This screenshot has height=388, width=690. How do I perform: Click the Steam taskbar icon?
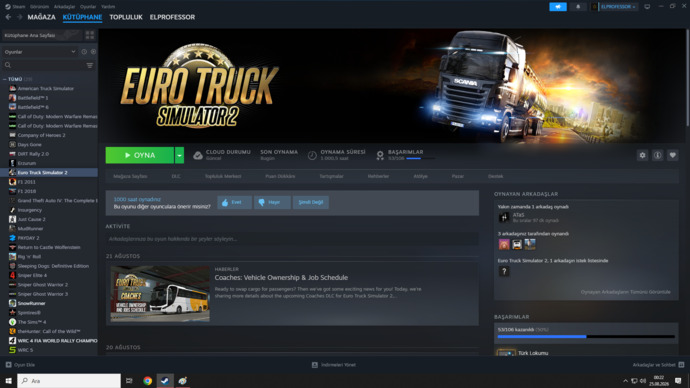(165, 381)
